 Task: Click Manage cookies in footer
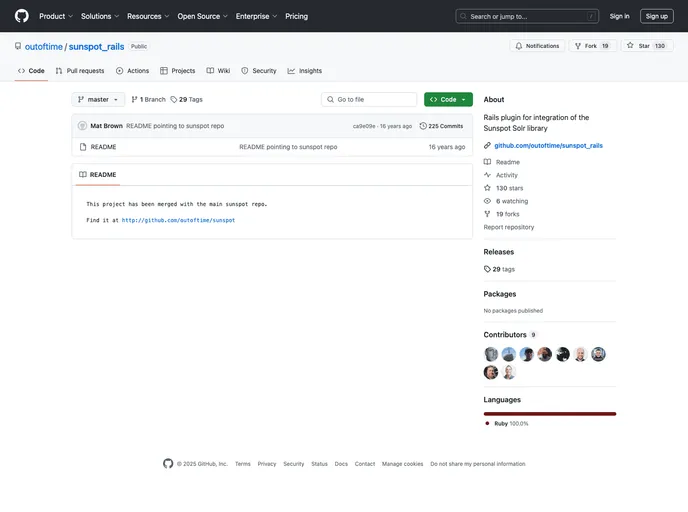402,464
